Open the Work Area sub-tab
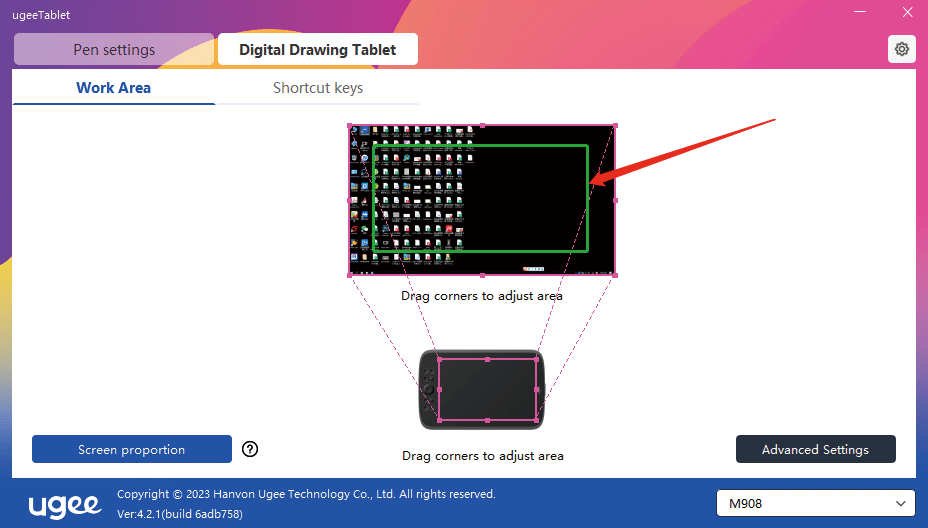Viewport: 928px width, 528px height. [114, 88]
